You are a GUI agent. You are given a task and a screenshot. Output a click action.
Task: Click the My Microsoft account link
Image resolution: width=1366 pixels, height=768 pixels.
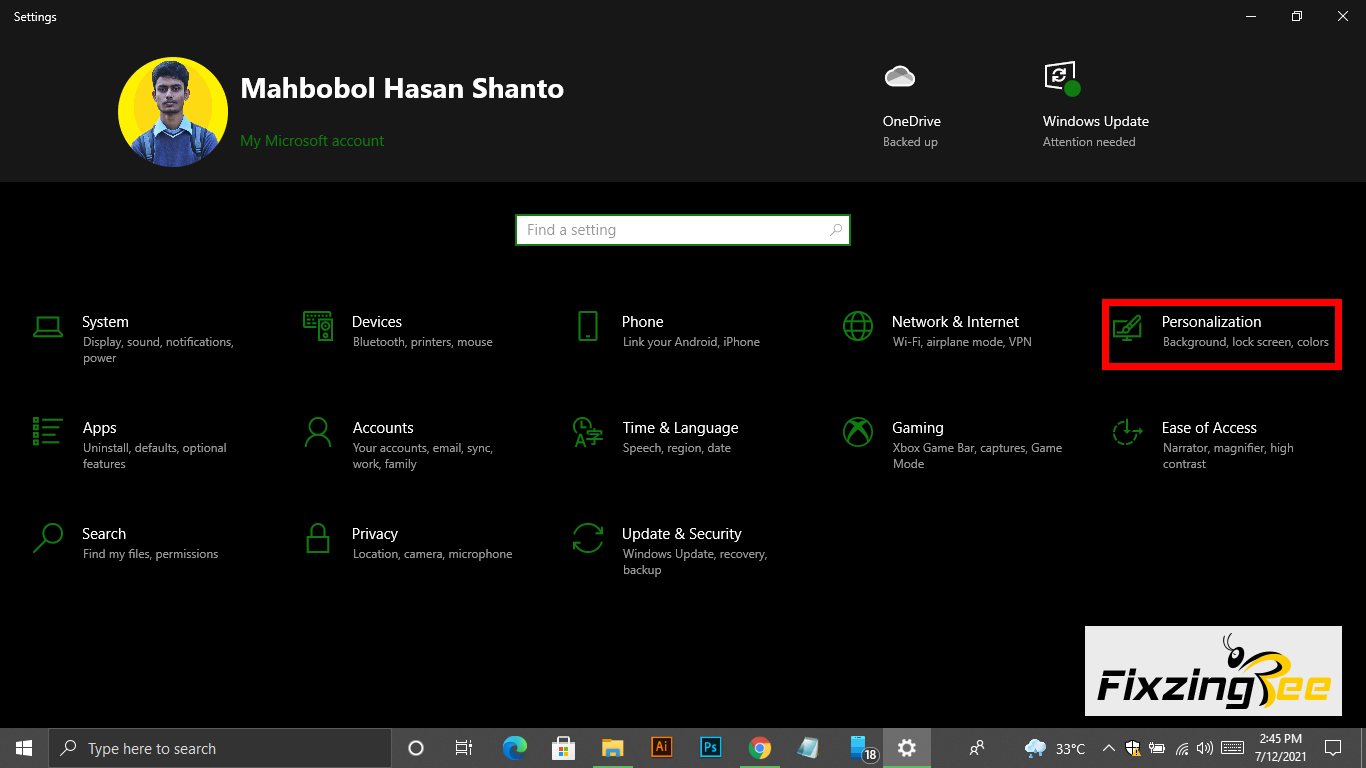pos(312,141)
